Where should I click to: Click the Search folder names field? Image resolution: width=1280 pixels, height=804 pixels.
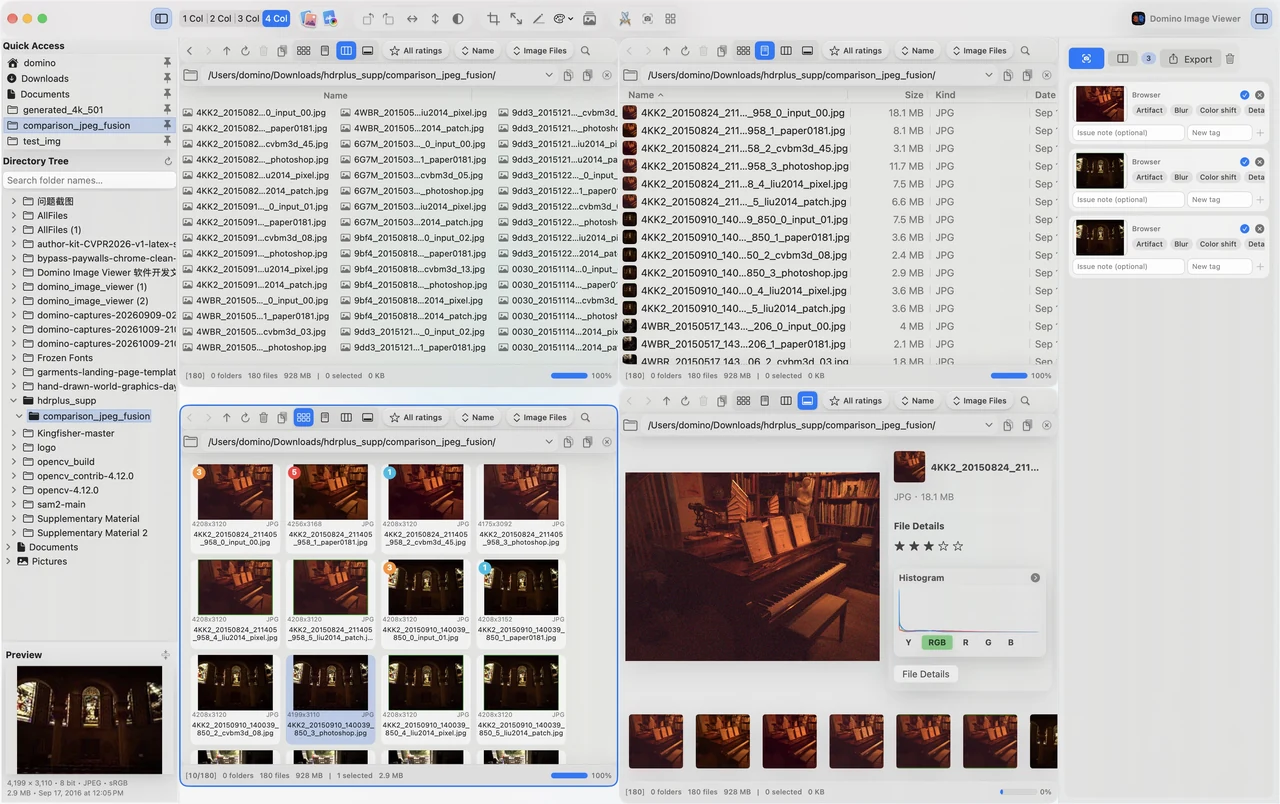[x=89, y=180]
